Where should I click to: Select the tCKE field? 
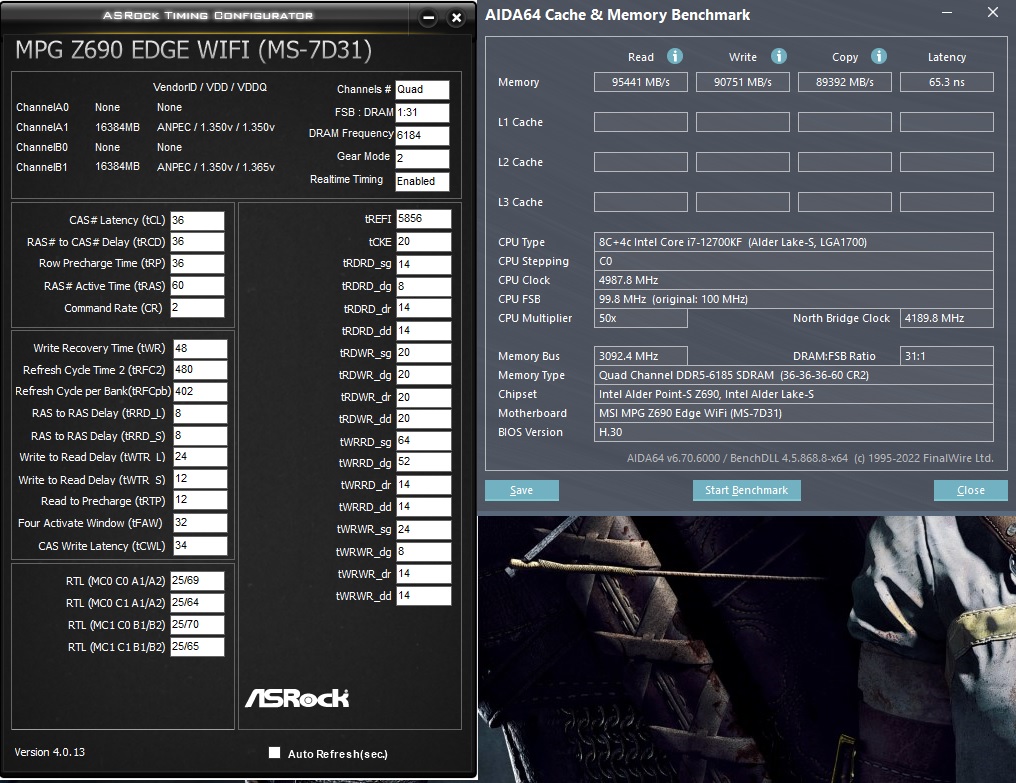point(423,242)
